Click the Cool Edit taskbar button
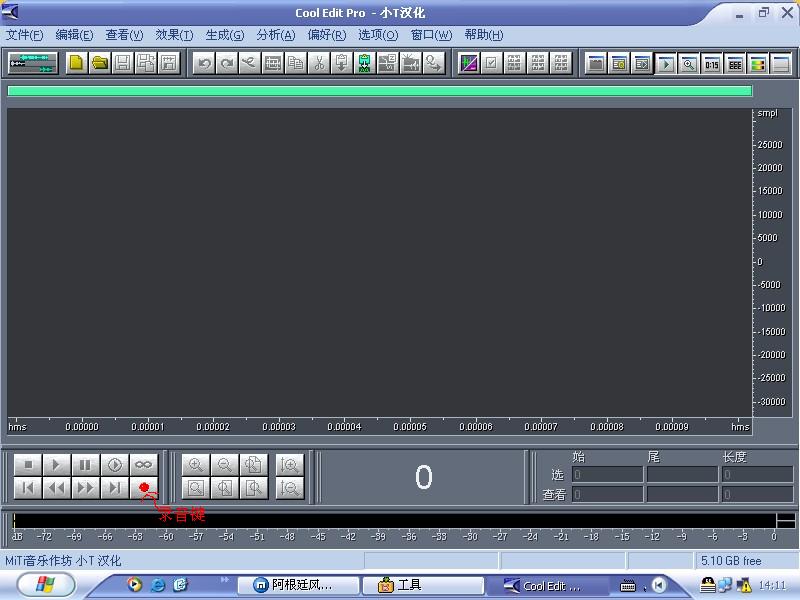Image resolution: width=800 pixels, height=600 pixels. [548, 586]
